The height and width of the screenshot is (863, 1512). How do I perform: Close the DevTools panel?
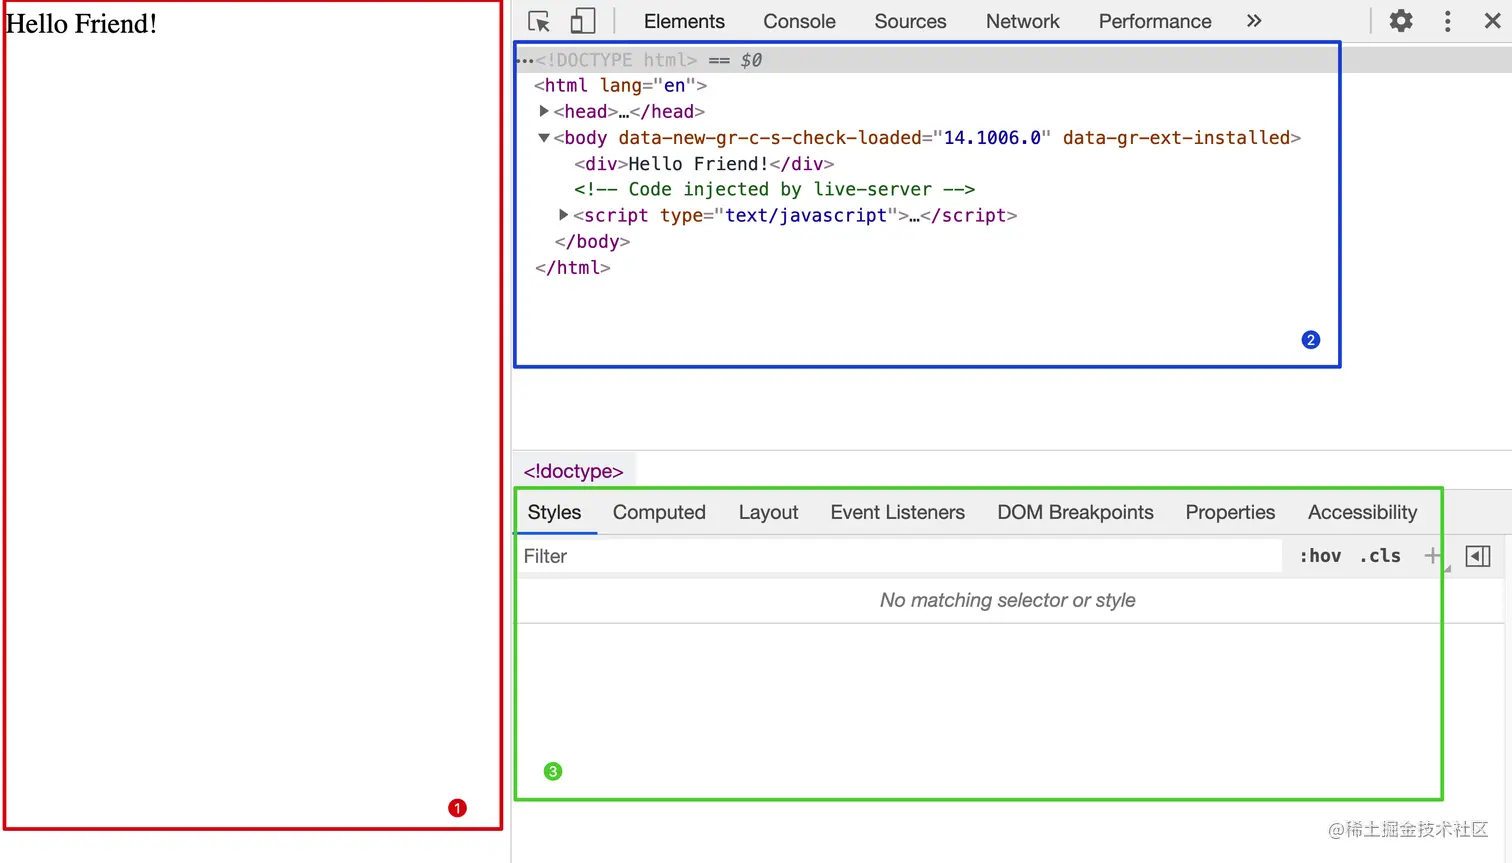pyautogui.click(x=1492, y=21)
